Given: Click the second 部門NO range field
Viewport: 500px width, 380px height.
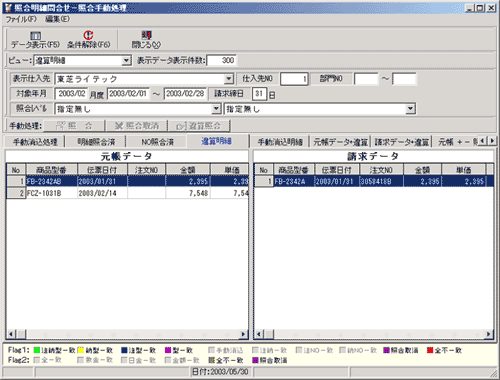Looking at the screenshot, I should click(404, 79).
